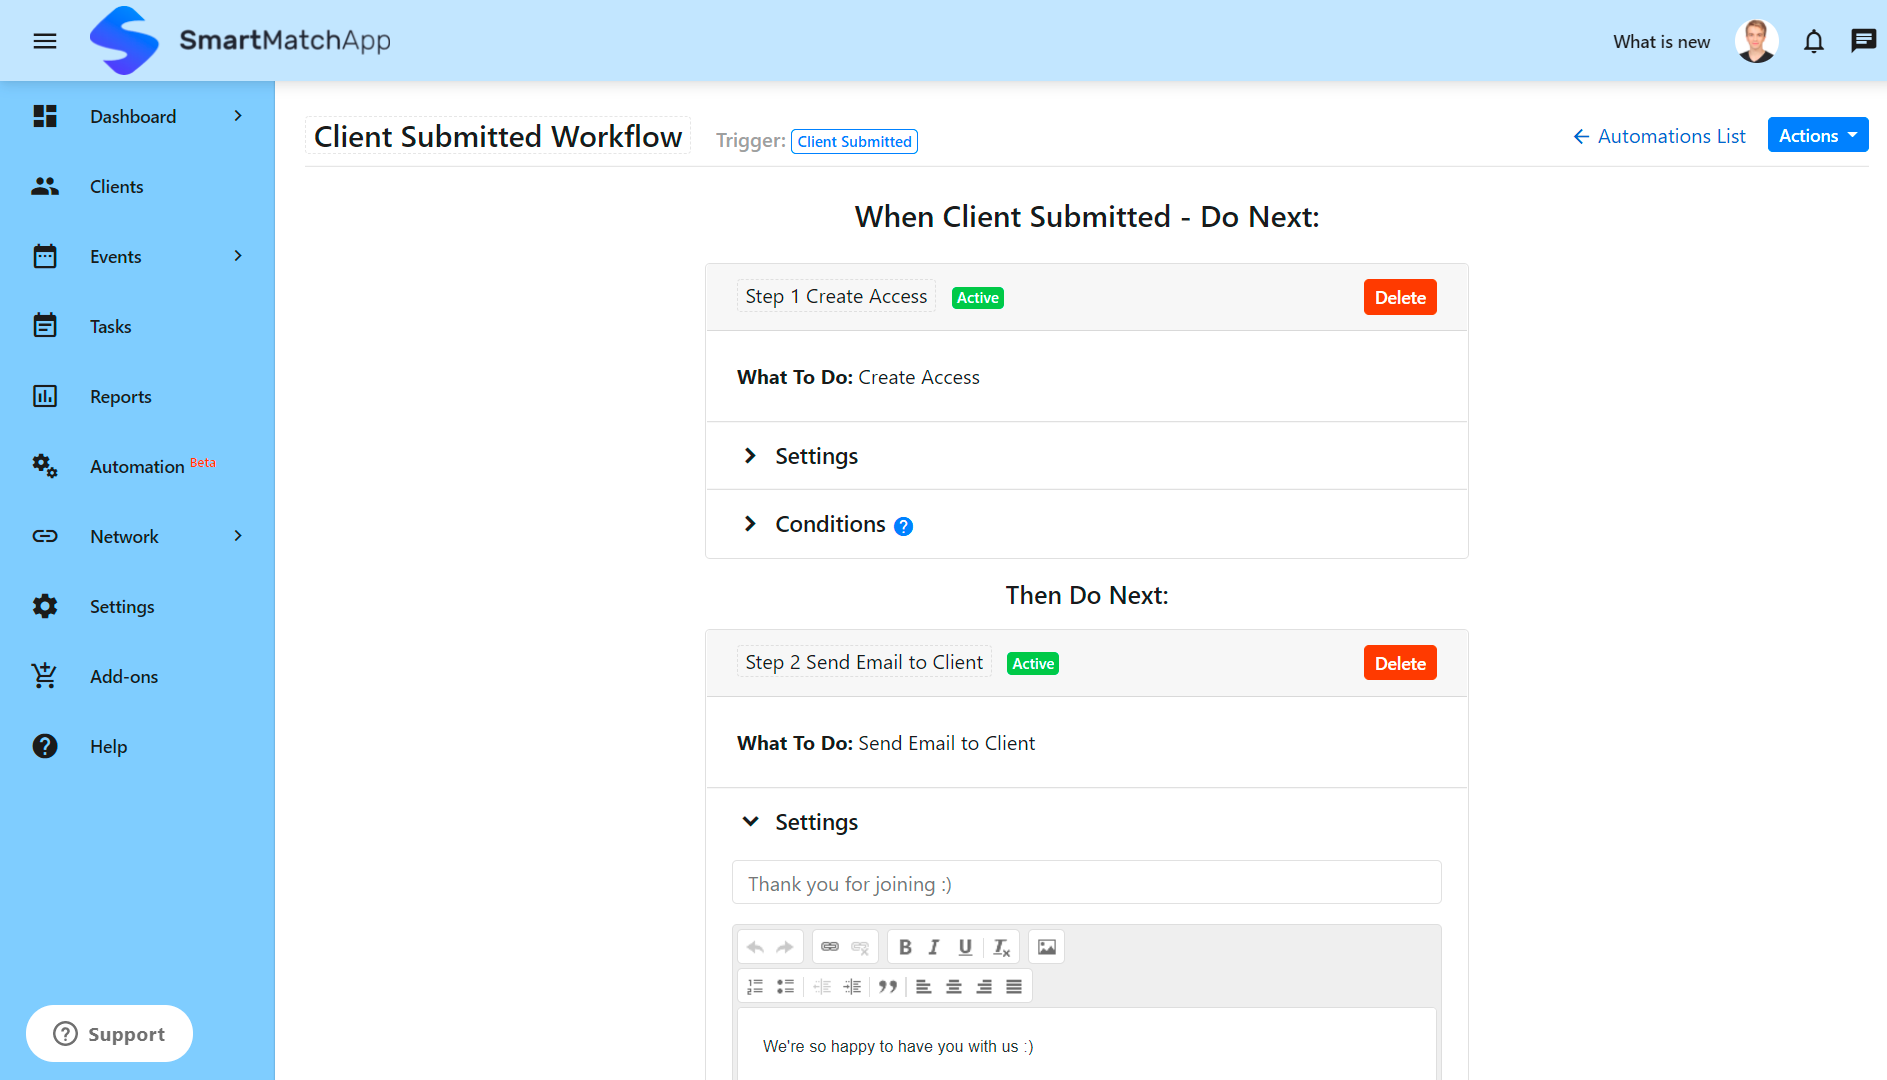Click the email subject input field
1887x1080 pixels.
(x=1086, y=883)
